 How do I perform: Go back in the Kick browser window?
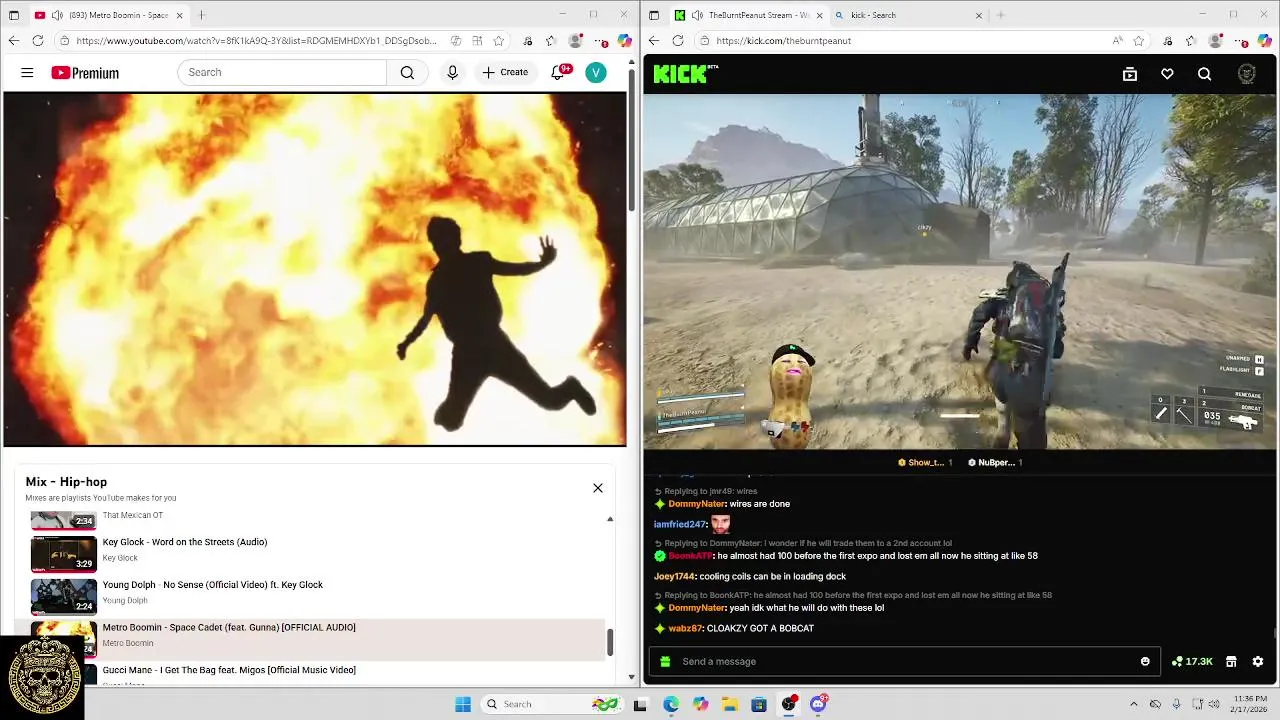coord(653,41)
